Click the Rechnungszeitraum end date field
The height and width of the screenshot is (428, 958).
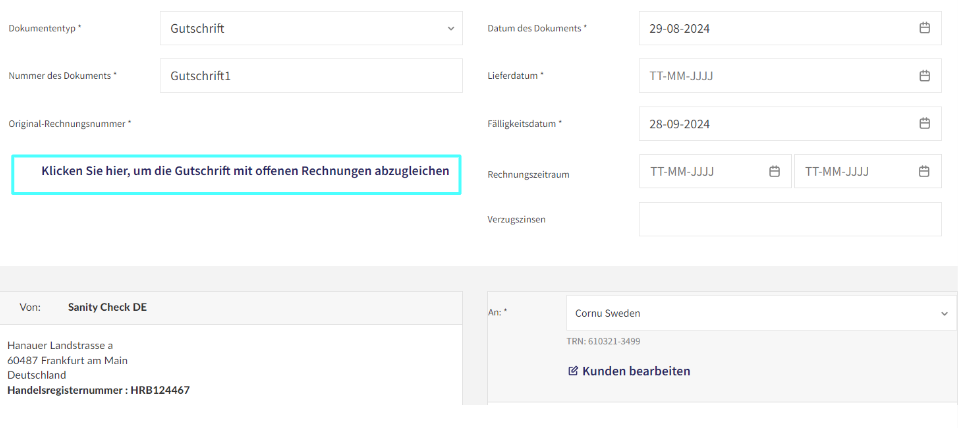(x=868, y=171)
